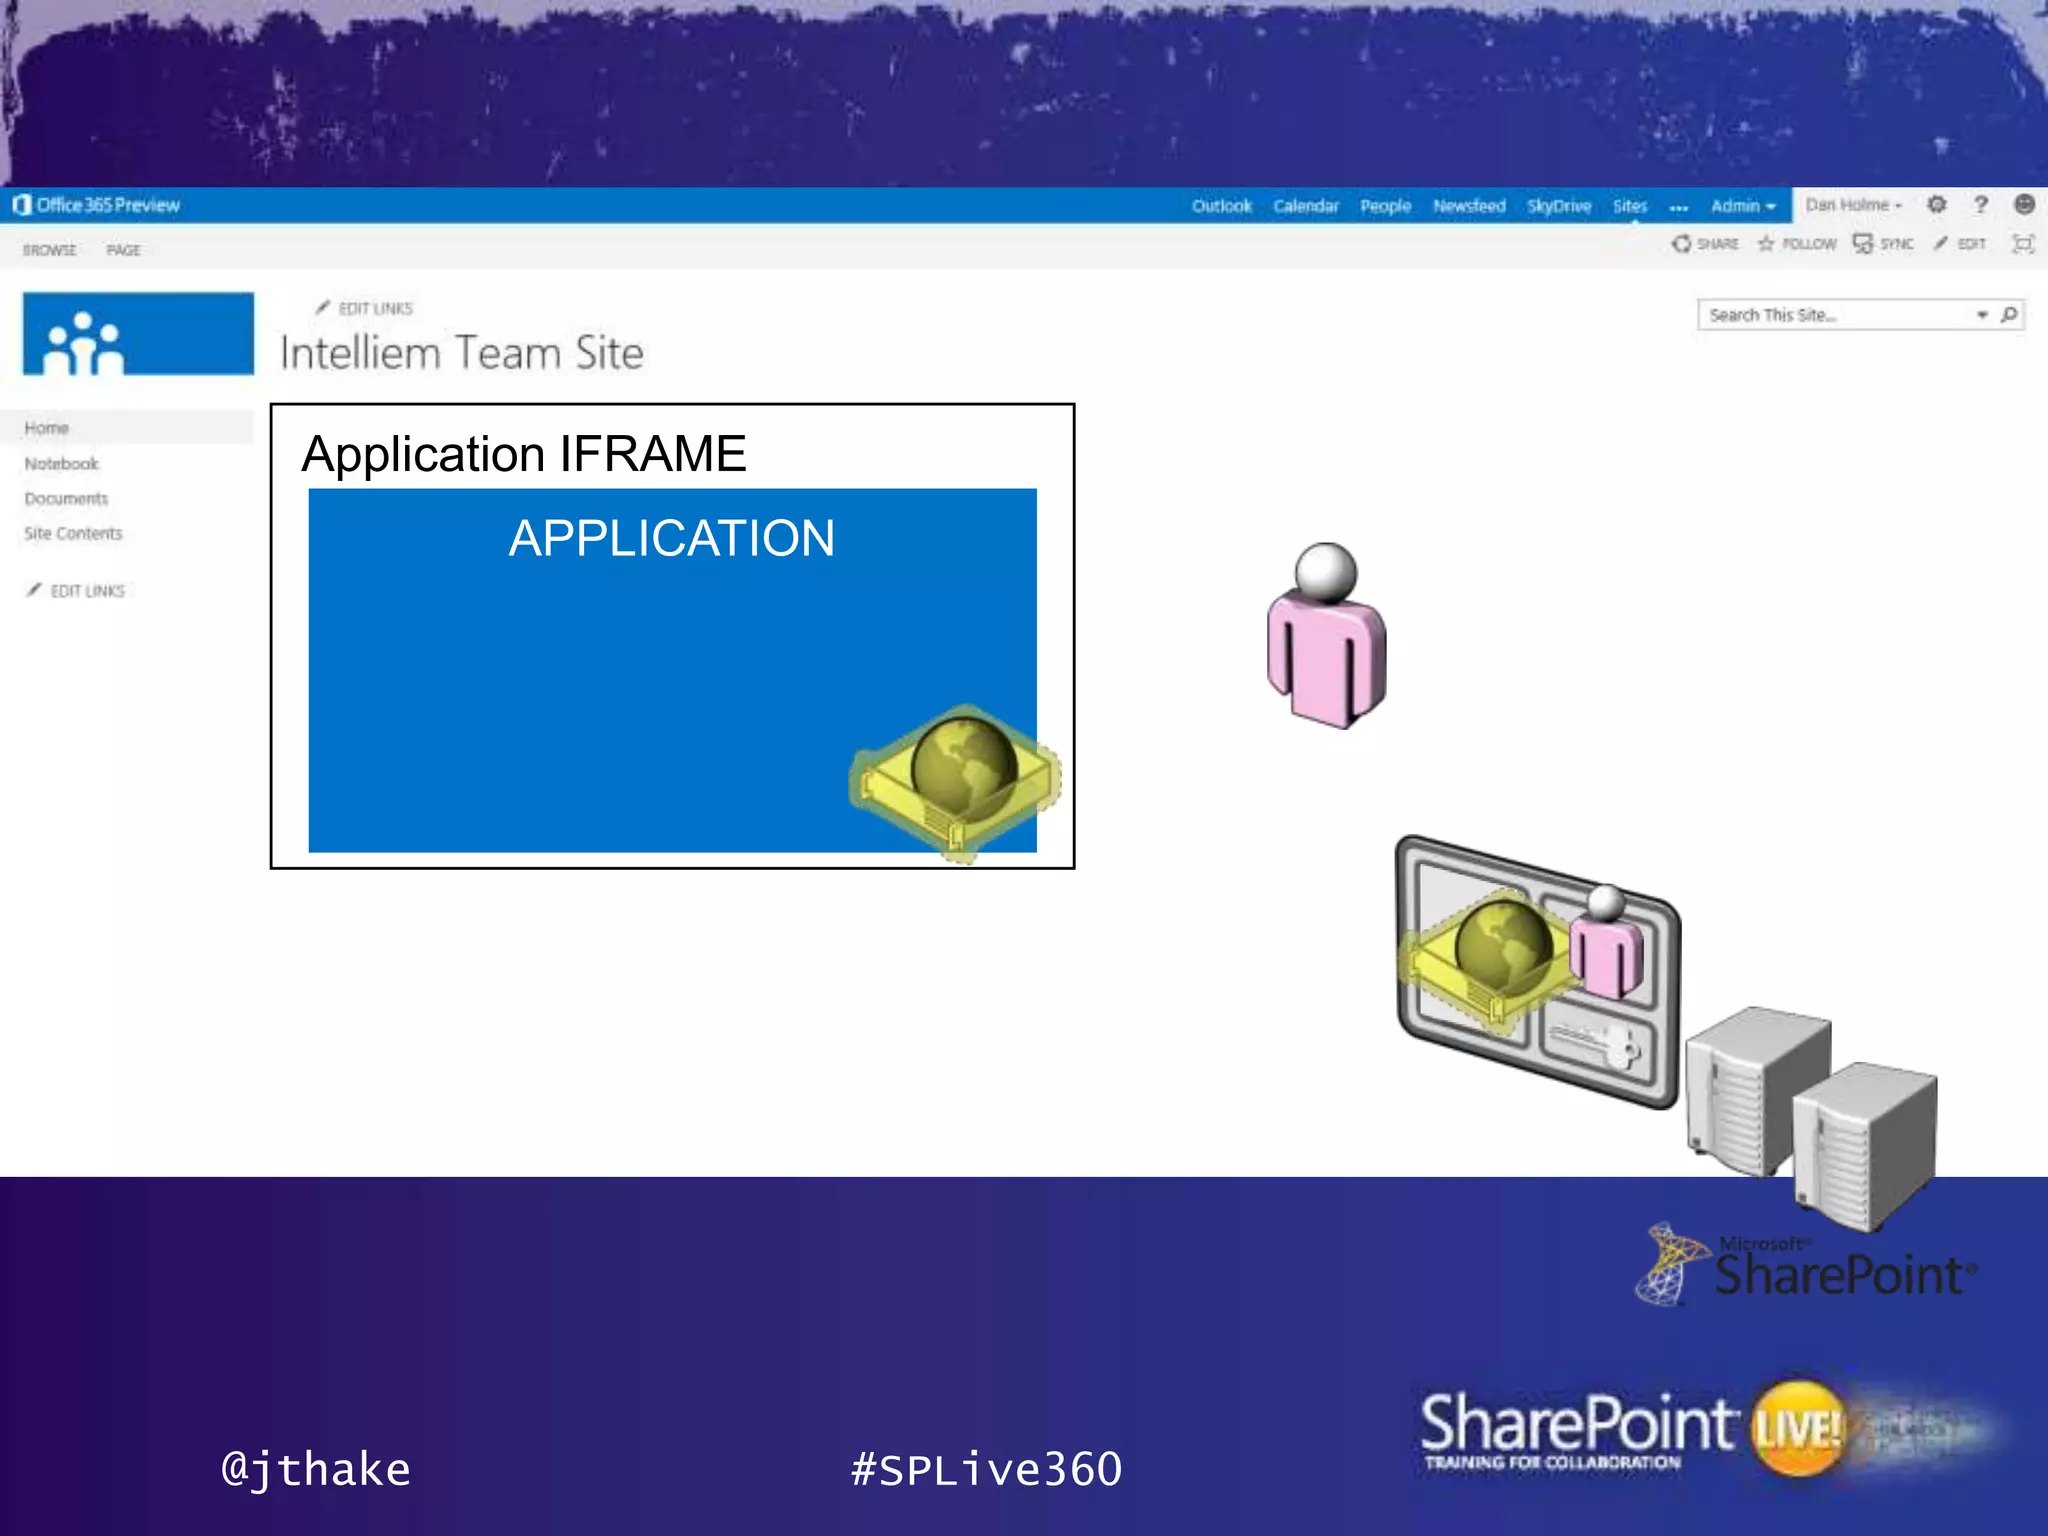This screenshot has height=1536, width=2048.
Task: Click the Office 365 Preview logo
Action: click(x=96, y=205)
